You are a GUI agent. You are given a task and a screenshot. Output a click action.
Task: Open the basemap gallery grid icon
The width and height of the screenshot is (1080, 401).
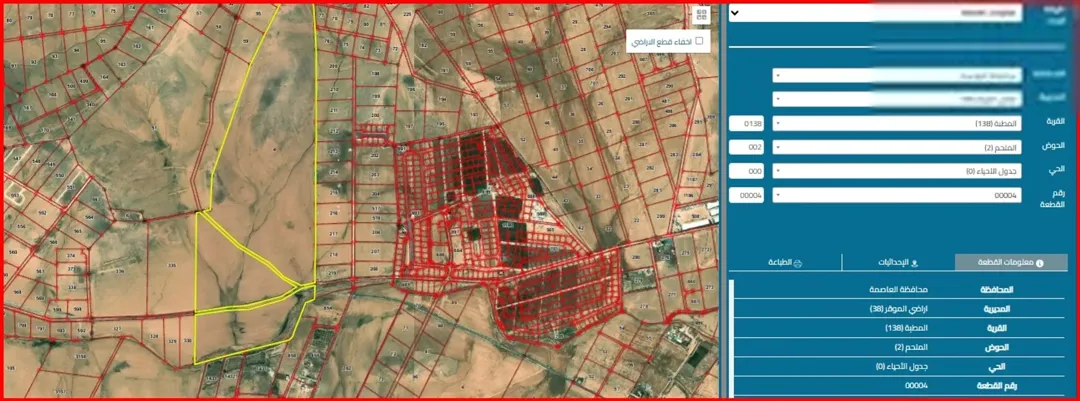[702, 14]
